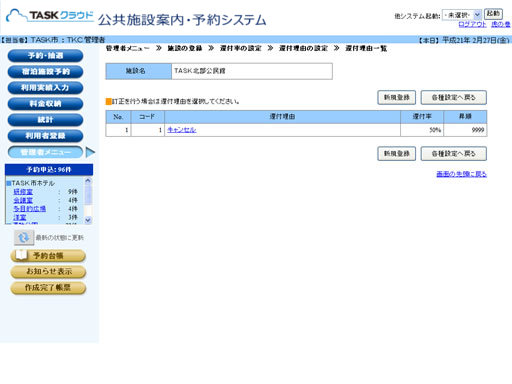Open the 利用者登録 menu

point(45,136)
